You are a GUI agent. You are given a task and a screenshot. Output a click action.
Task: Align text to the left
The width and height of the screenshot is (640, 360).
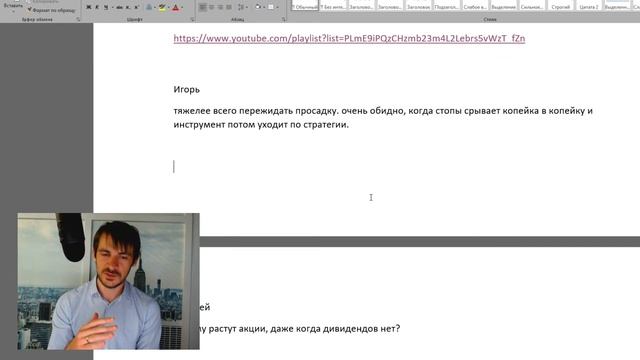(202, 7)
